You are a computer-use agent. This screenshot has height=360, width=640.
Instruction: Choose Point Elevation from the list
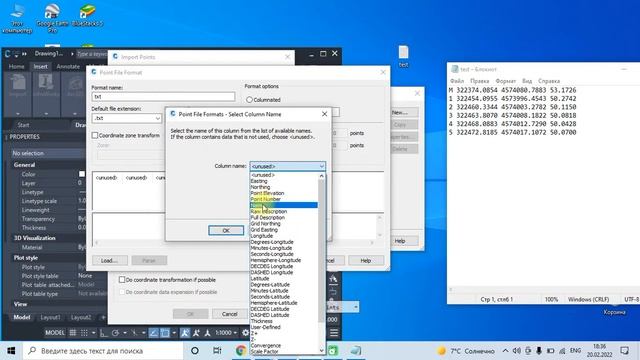point(284,193)
